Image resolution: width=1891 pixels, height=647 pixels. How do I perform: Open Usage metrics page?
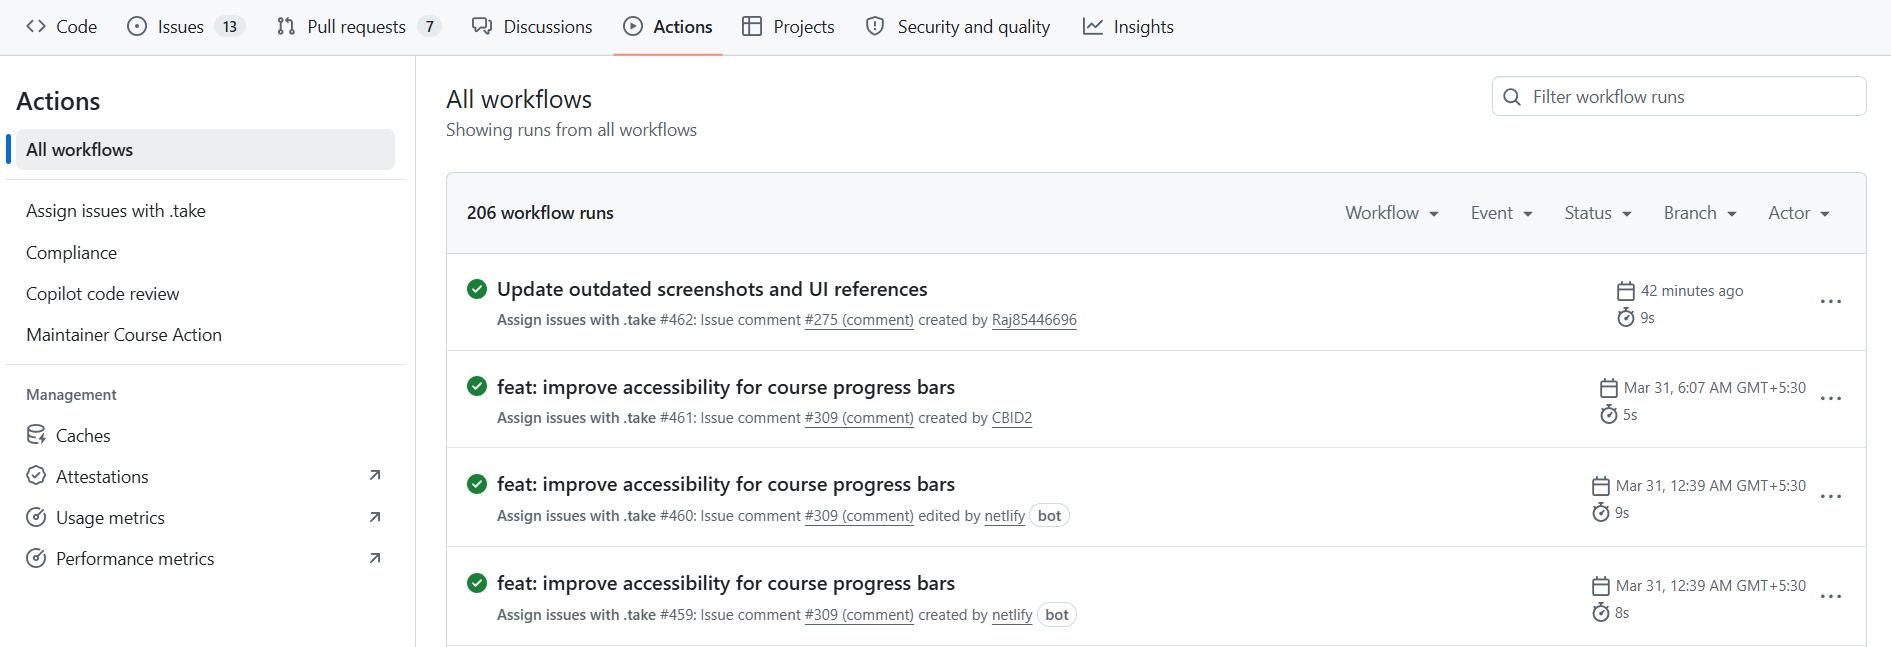click(110, 518)
